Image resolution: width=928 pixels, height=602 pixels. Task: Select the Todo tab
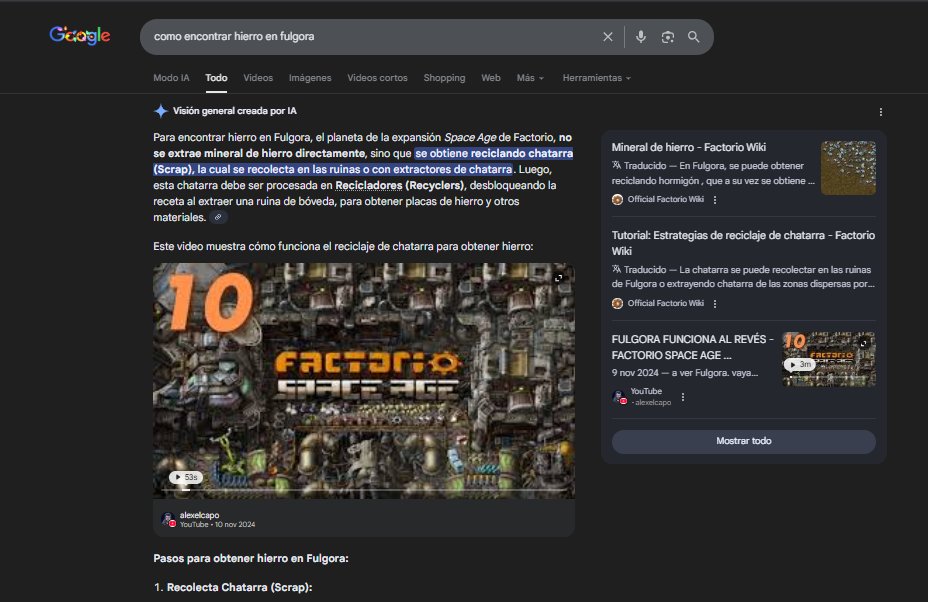tap(216, 78)
